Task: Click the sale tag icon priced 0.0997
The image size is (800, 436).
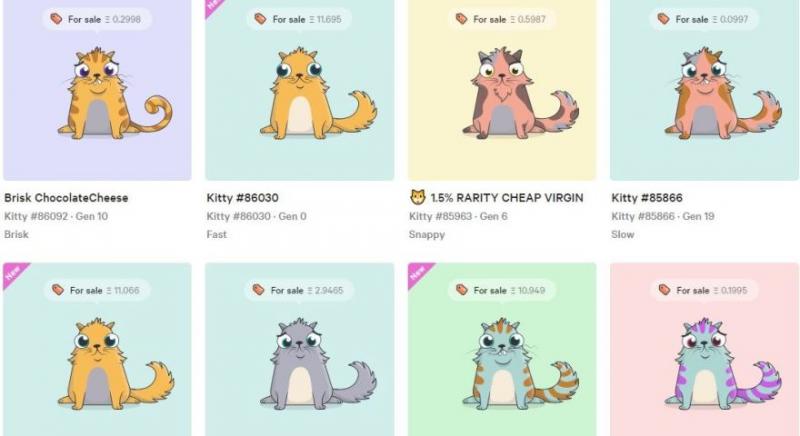Action: point(663,19)
